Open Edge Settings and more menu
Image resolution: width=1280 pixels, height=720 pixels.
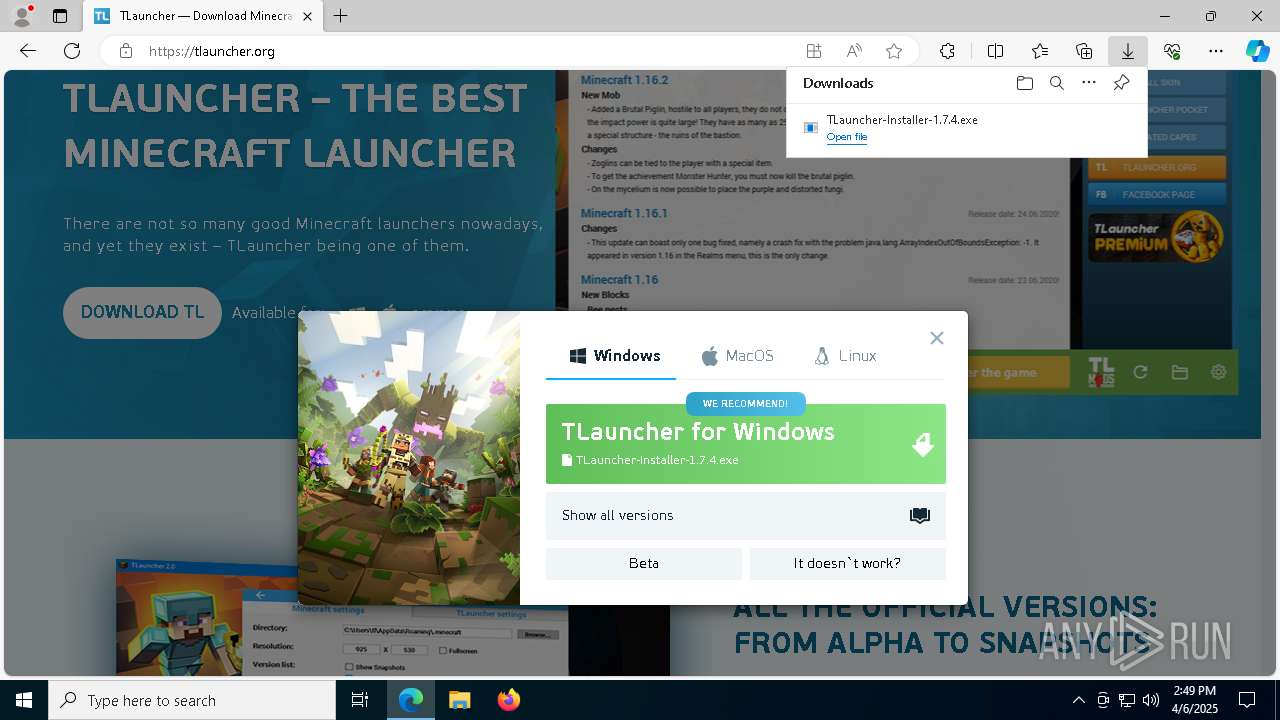[1216, 51]
